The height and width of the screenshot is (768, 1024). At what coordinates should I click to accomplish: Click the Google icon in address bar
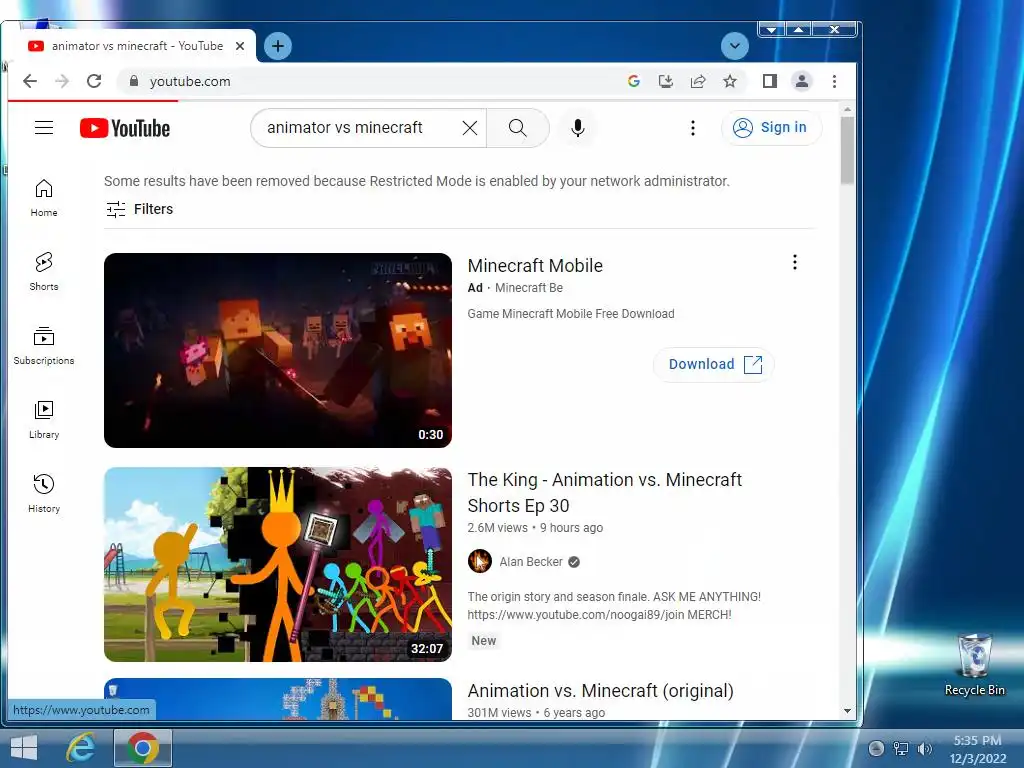coord(633,81)
